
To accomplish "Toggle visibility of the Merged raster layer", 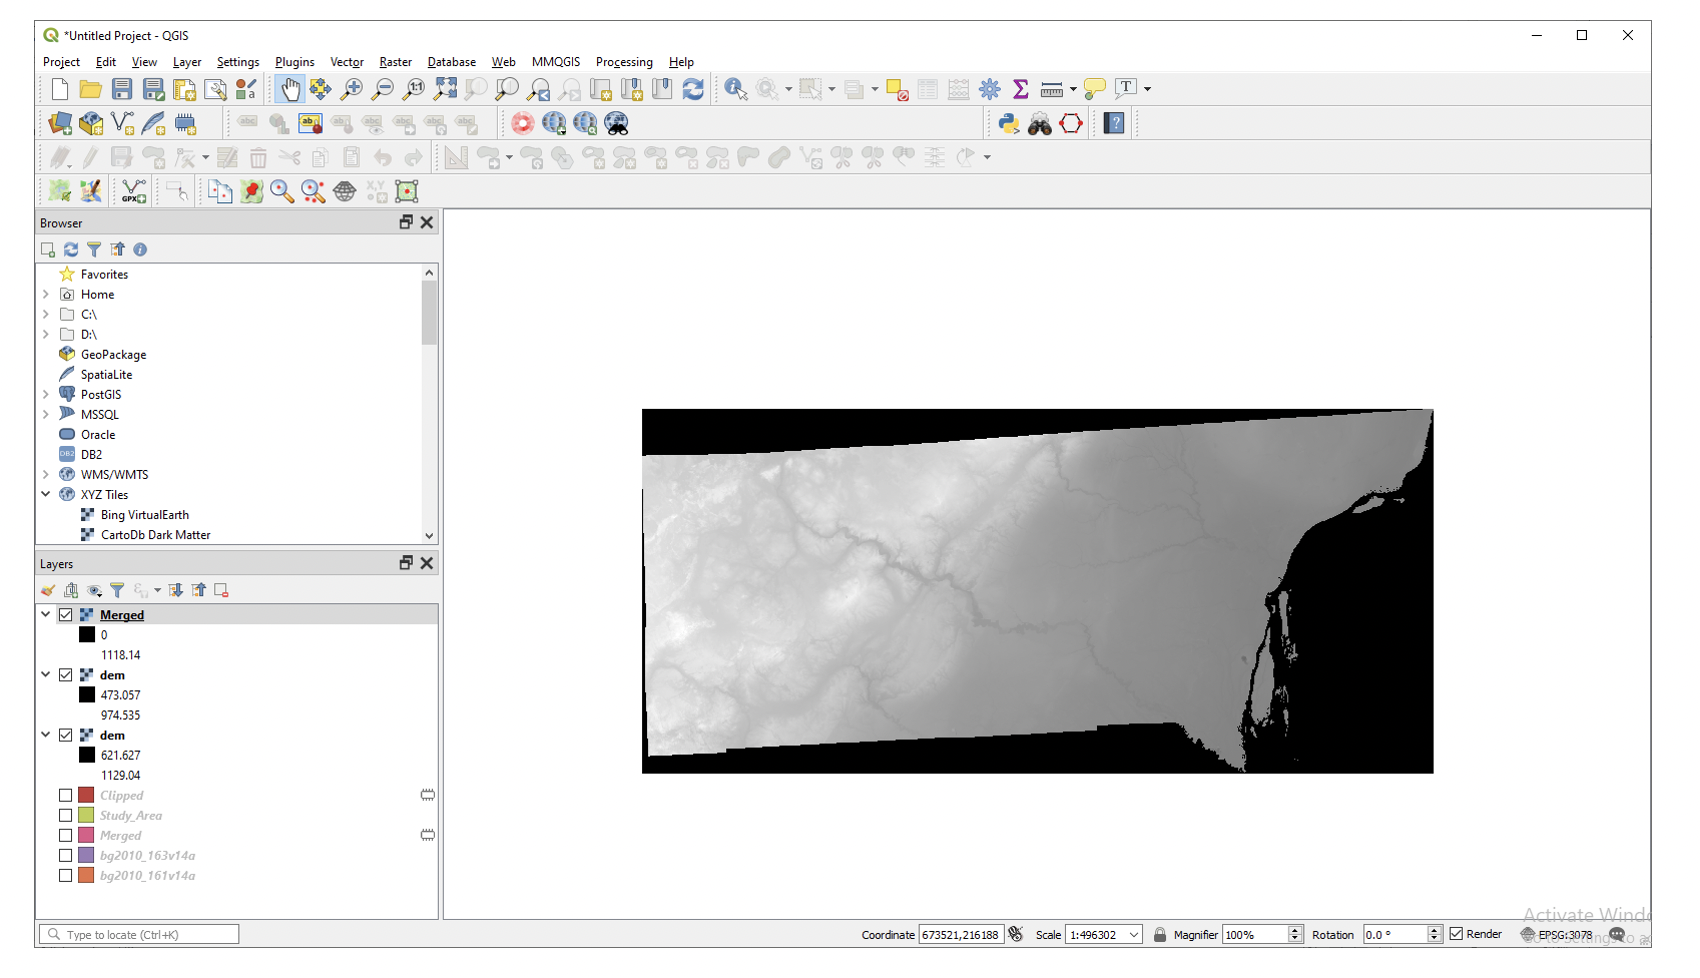I will click(66, 615).
